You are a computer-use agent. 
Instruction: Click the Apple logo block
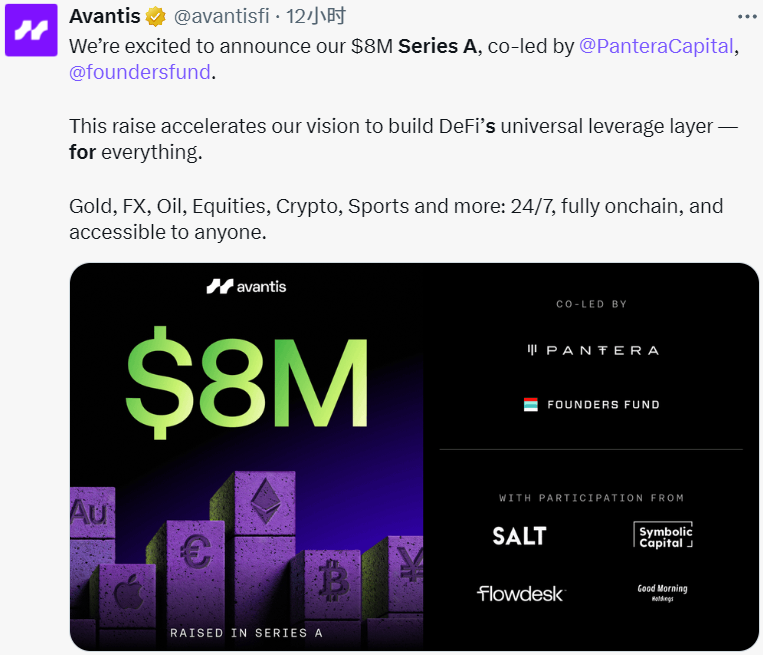(128, 593)
